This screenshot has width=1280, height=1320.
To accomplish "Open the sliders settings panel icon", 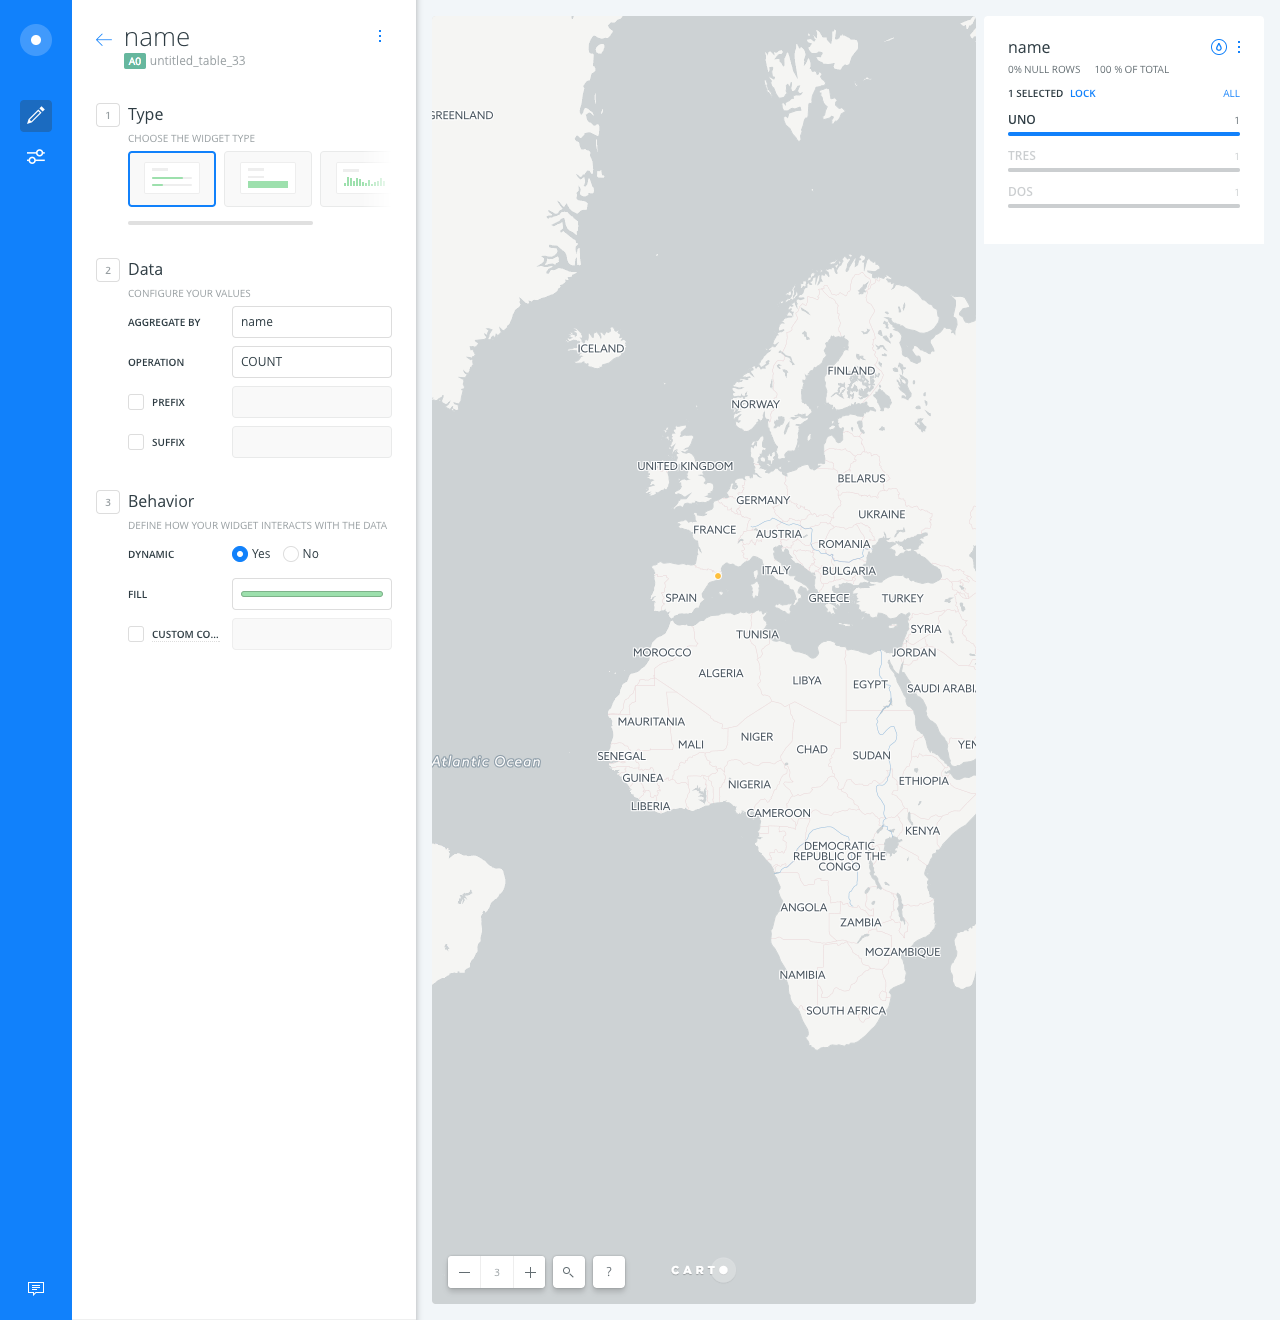I will 36,157.
